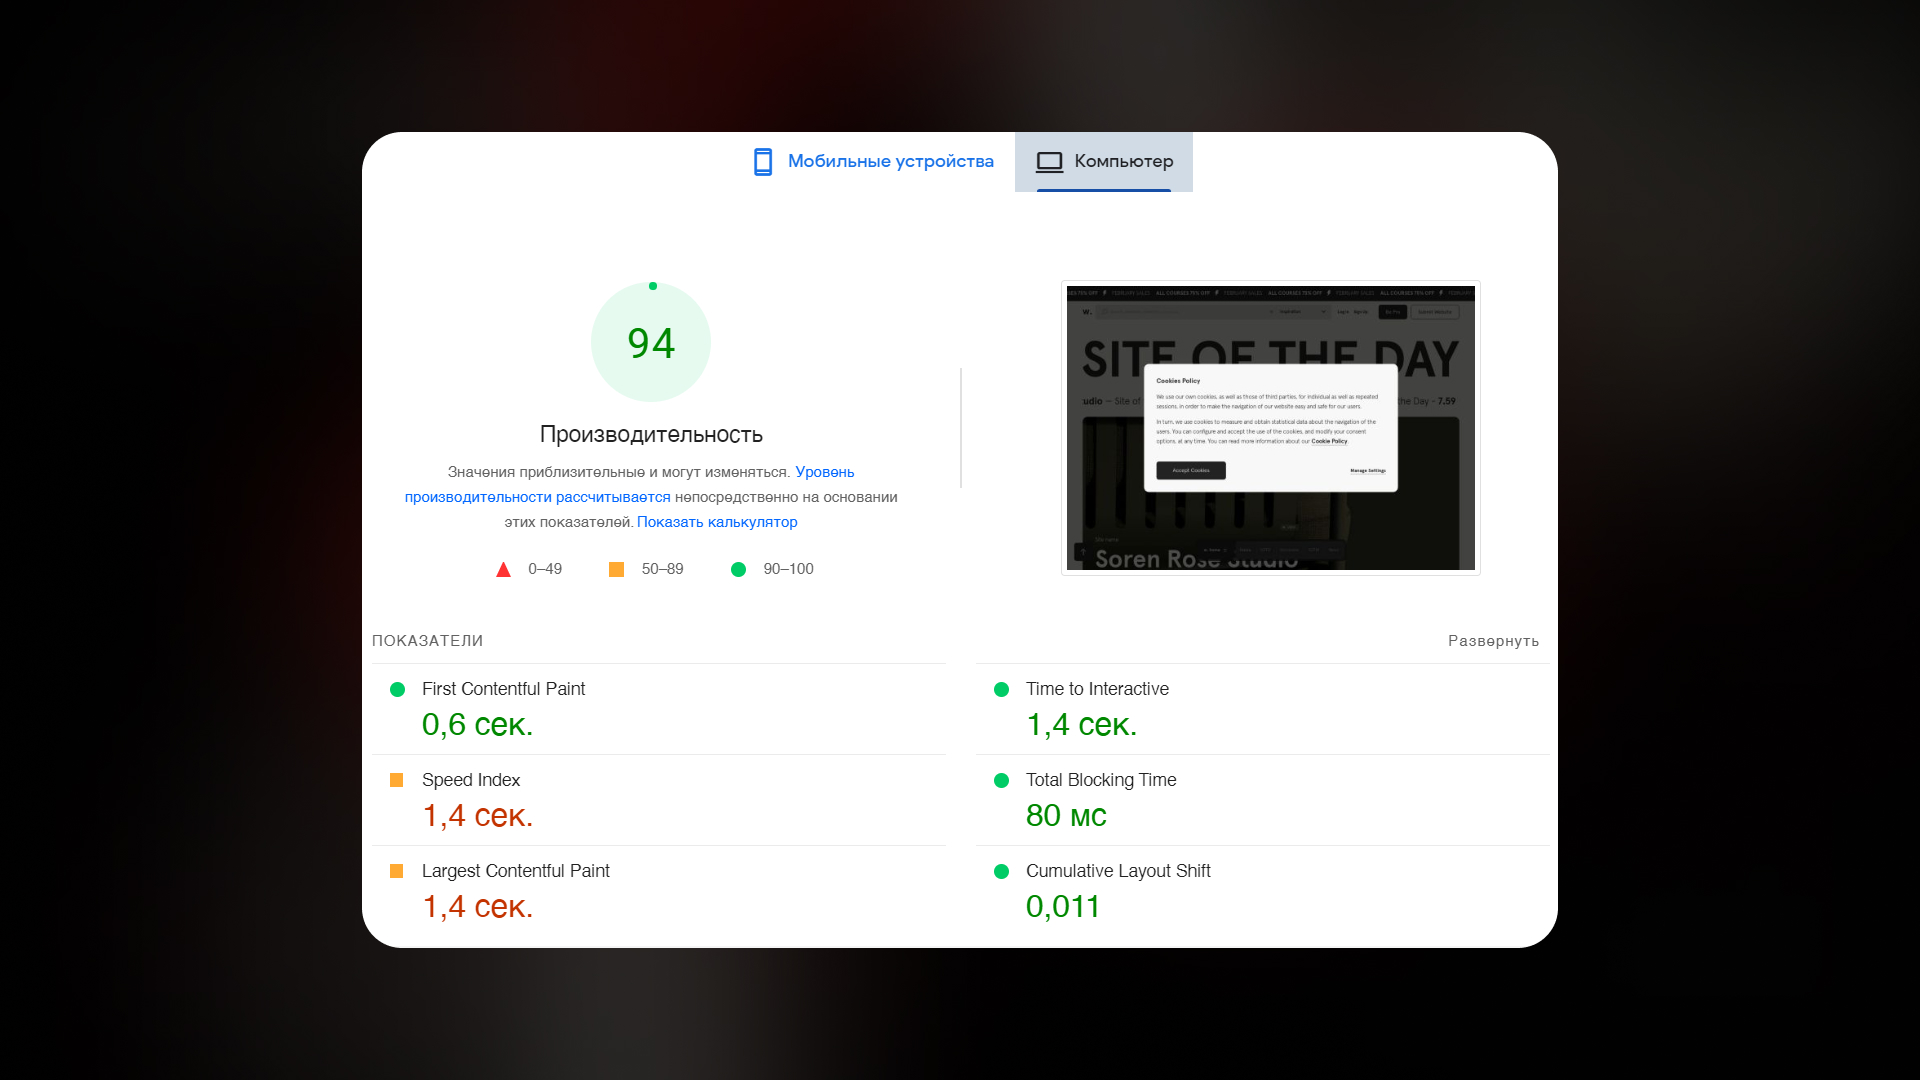Click the orange square beside Largest Contentful Paint
The image size is (1920, 1080).
click(396, 871)
